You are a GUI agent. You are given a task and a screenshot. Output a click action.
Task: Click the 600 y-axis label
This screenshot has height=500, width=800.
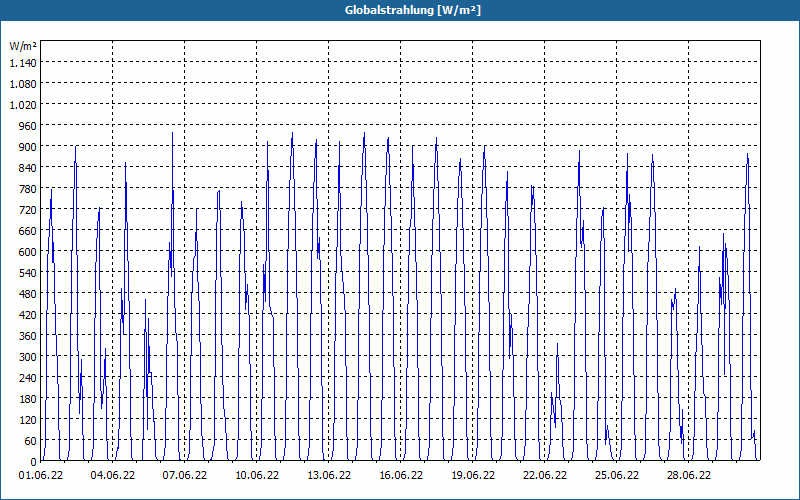pyautogui.click(x=28, y=252)
